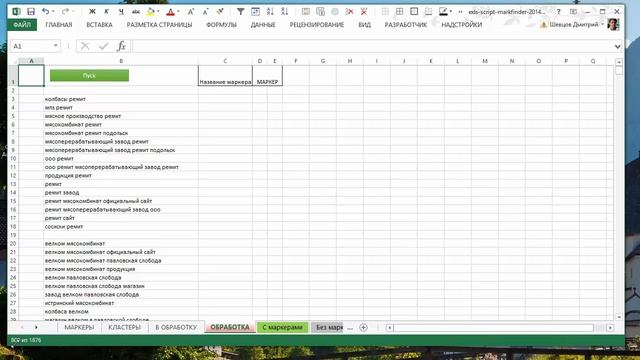Viewport: 640px width, 360px height.
Task: Click the icon right of the filter funnel
Action: coord(256,12)
